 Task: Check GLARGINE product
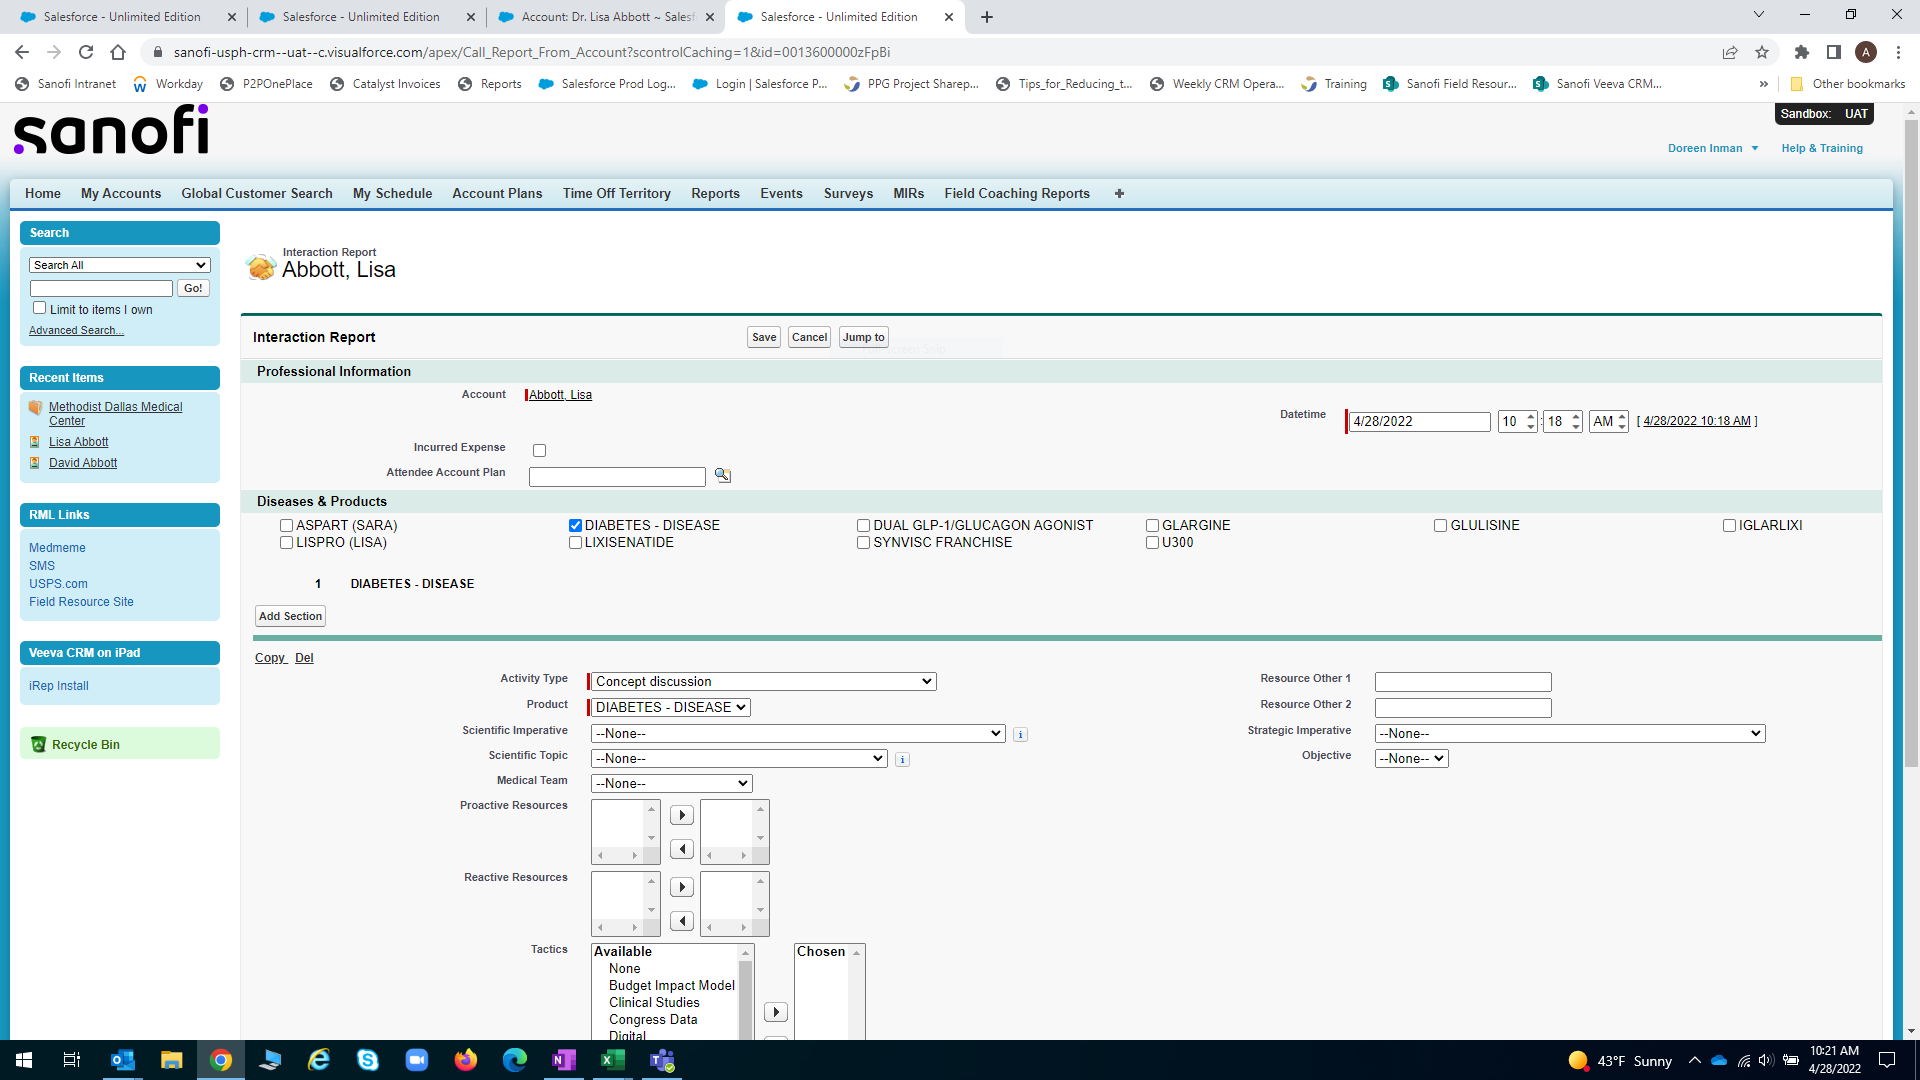[1153, 526]
